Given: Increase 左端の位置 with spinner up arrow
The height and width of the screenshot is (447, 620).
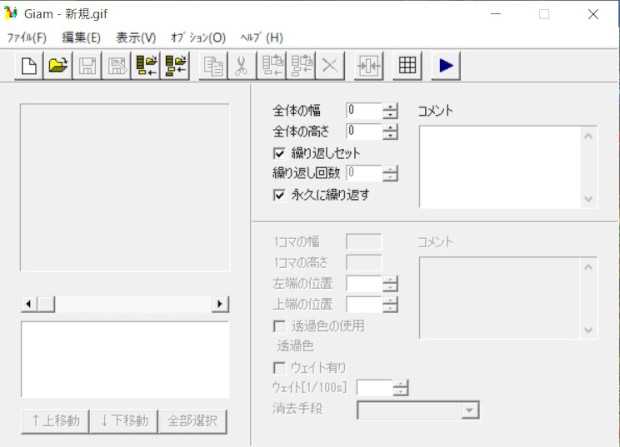Looking at the screenshot, I should point(390,280).
